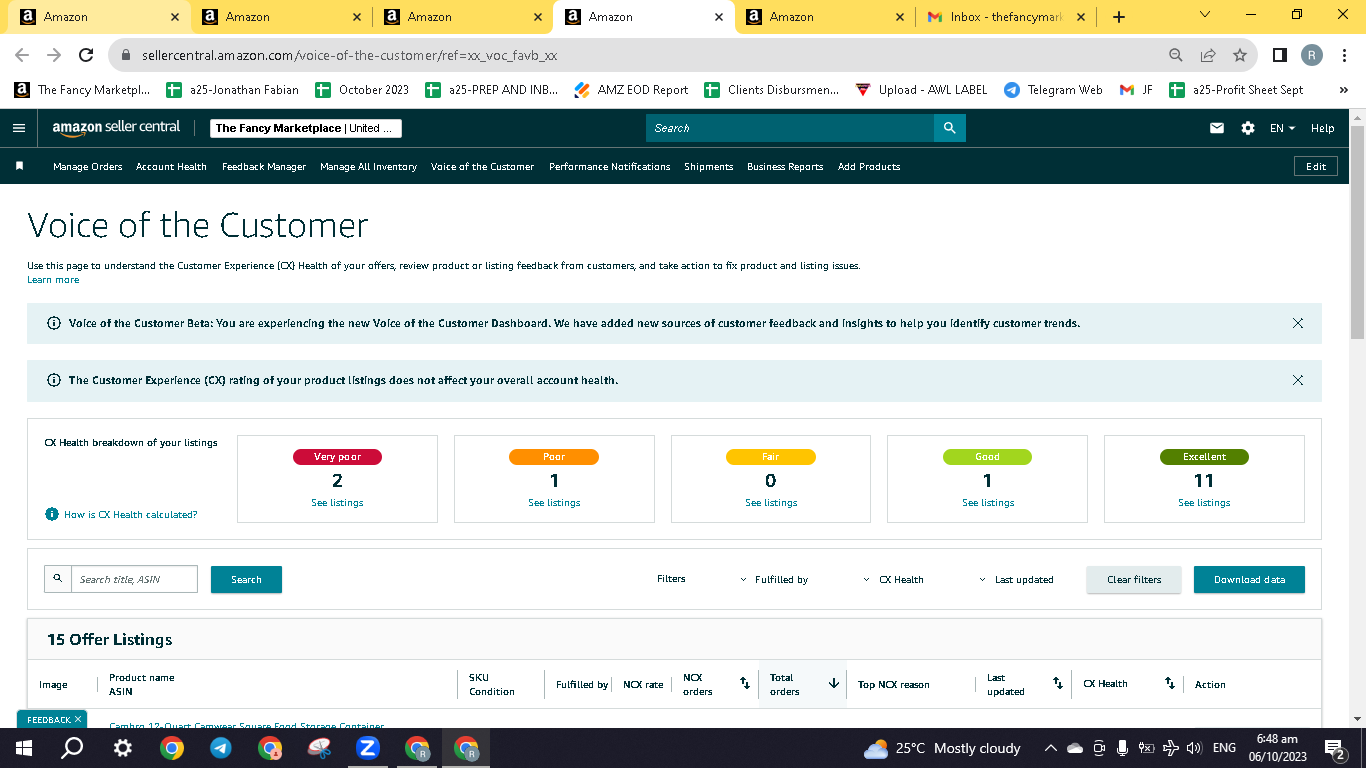The width and height of the screenshot is (1366, 768).
Task: Open Windows Start menu
Action: coord(23,748)
